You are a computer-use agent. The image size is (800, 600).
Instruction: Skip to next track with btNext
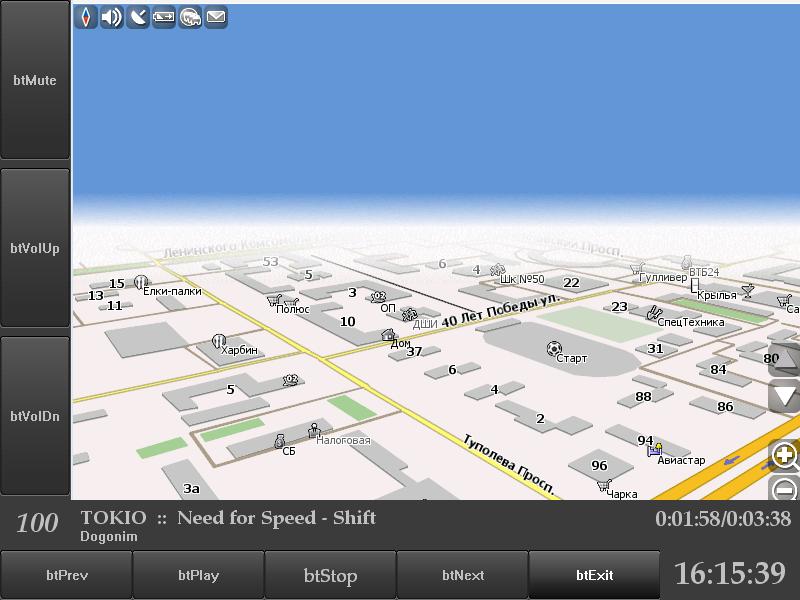tap(462, 575)
